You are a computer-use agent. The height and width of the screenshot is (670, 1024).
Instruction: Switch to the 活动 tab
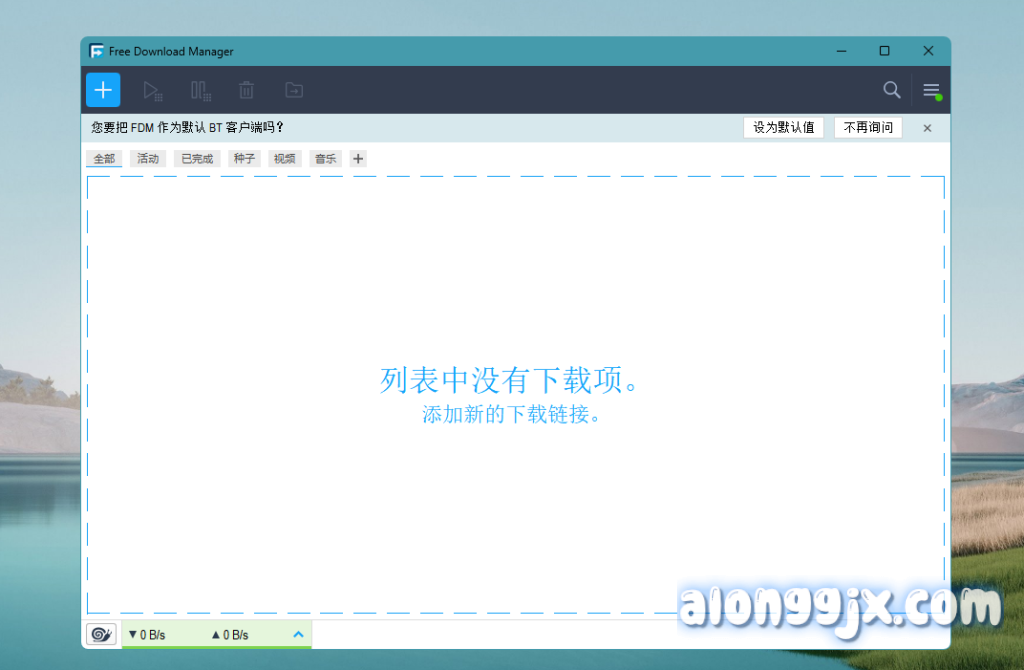click(148, 158)
